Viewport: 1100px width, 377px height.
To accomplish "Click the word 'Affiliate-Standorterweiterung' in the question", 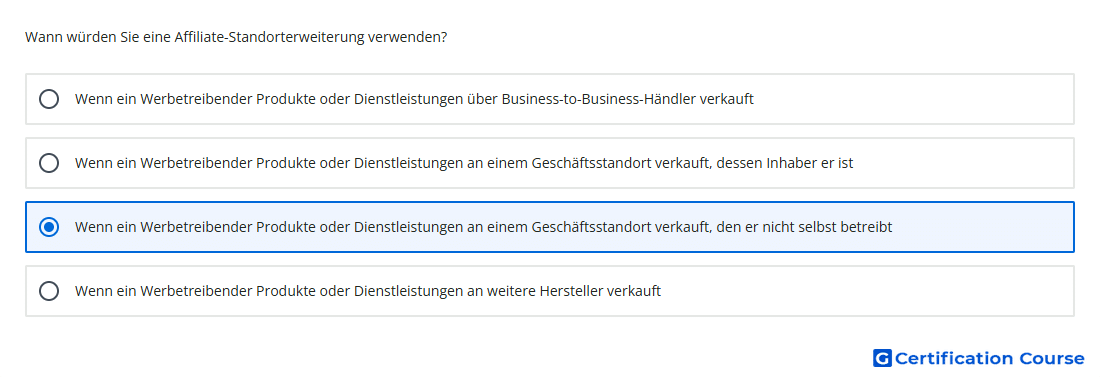I will click(268, 37).
